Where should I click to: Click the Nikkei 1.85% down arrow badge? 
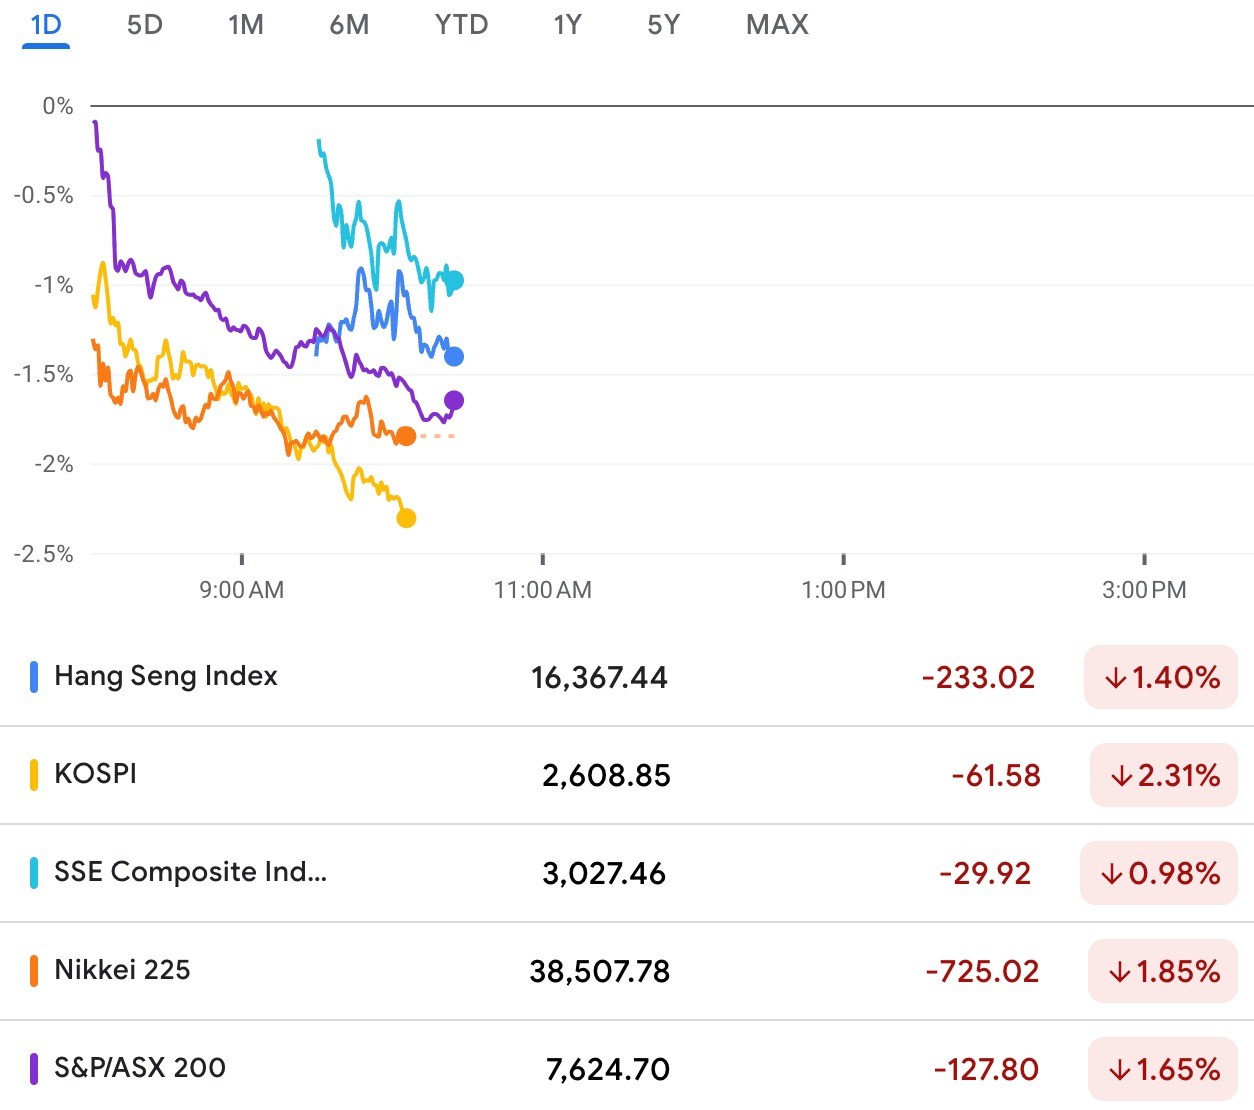[x=1163, y=972]
